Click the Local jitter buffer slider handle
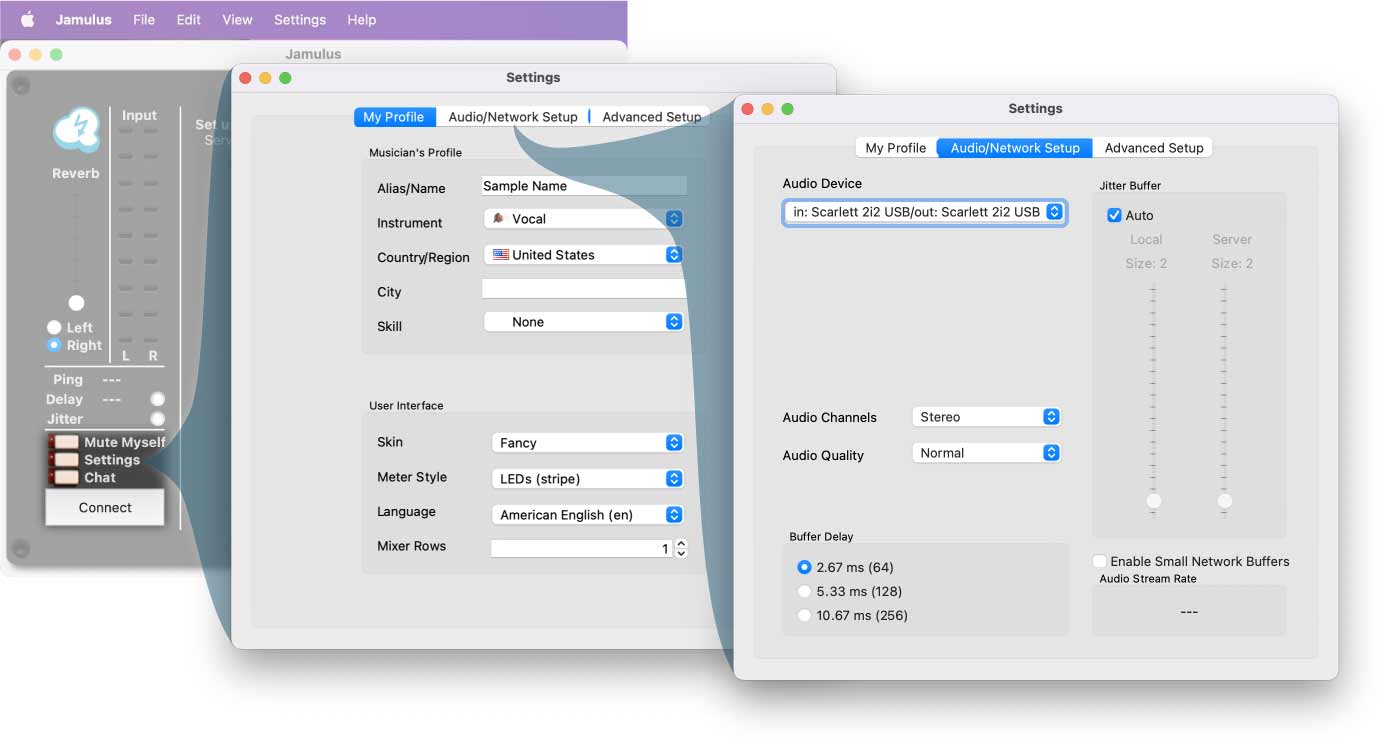 tap(1154, 501)
